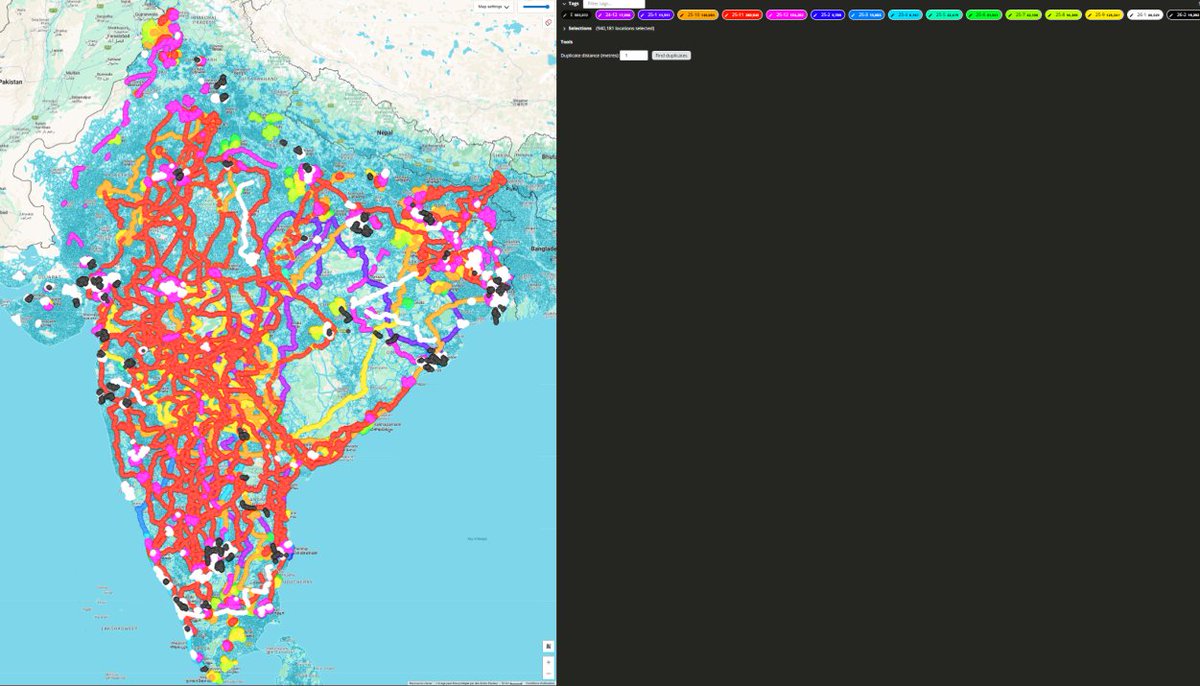Select the blue 25-3 tag
The height and width of the screenshot is (686, 1200).
pos(866,15)
